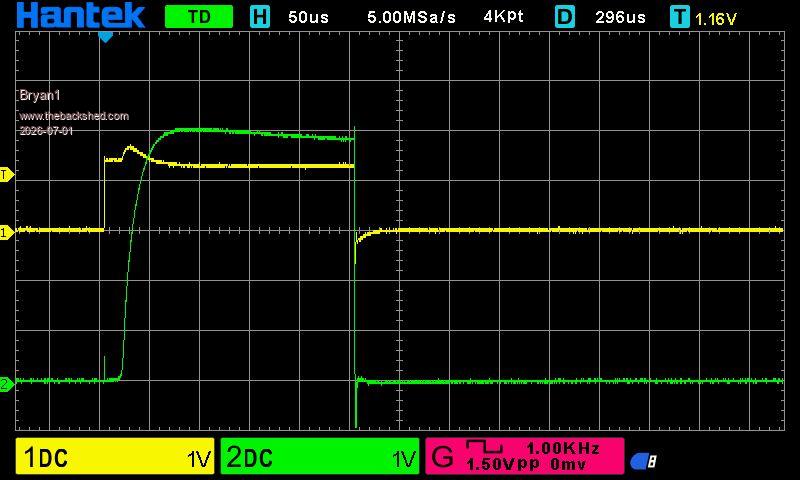Viewport: 800px width, 480px height.
Task: Select the H horizontal timebase icon
Action: [x=260, y=17]
